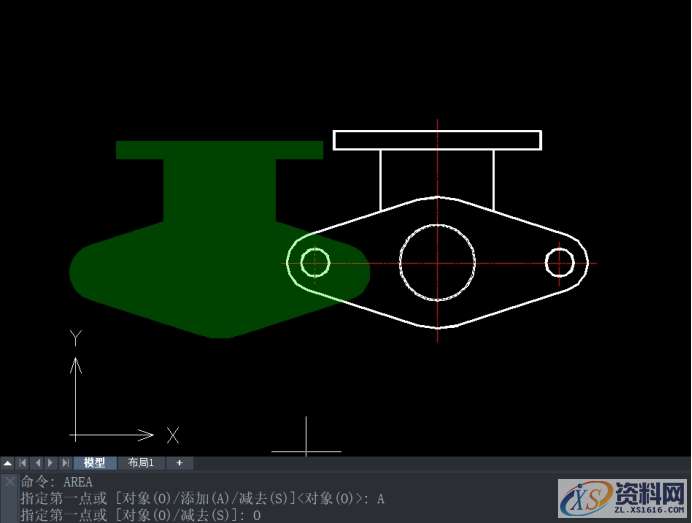Expand the up-triangle beside the tab arrows
The height and width of the screenshot is (523, 692).
pyautogui.click(x=8, y=463)
